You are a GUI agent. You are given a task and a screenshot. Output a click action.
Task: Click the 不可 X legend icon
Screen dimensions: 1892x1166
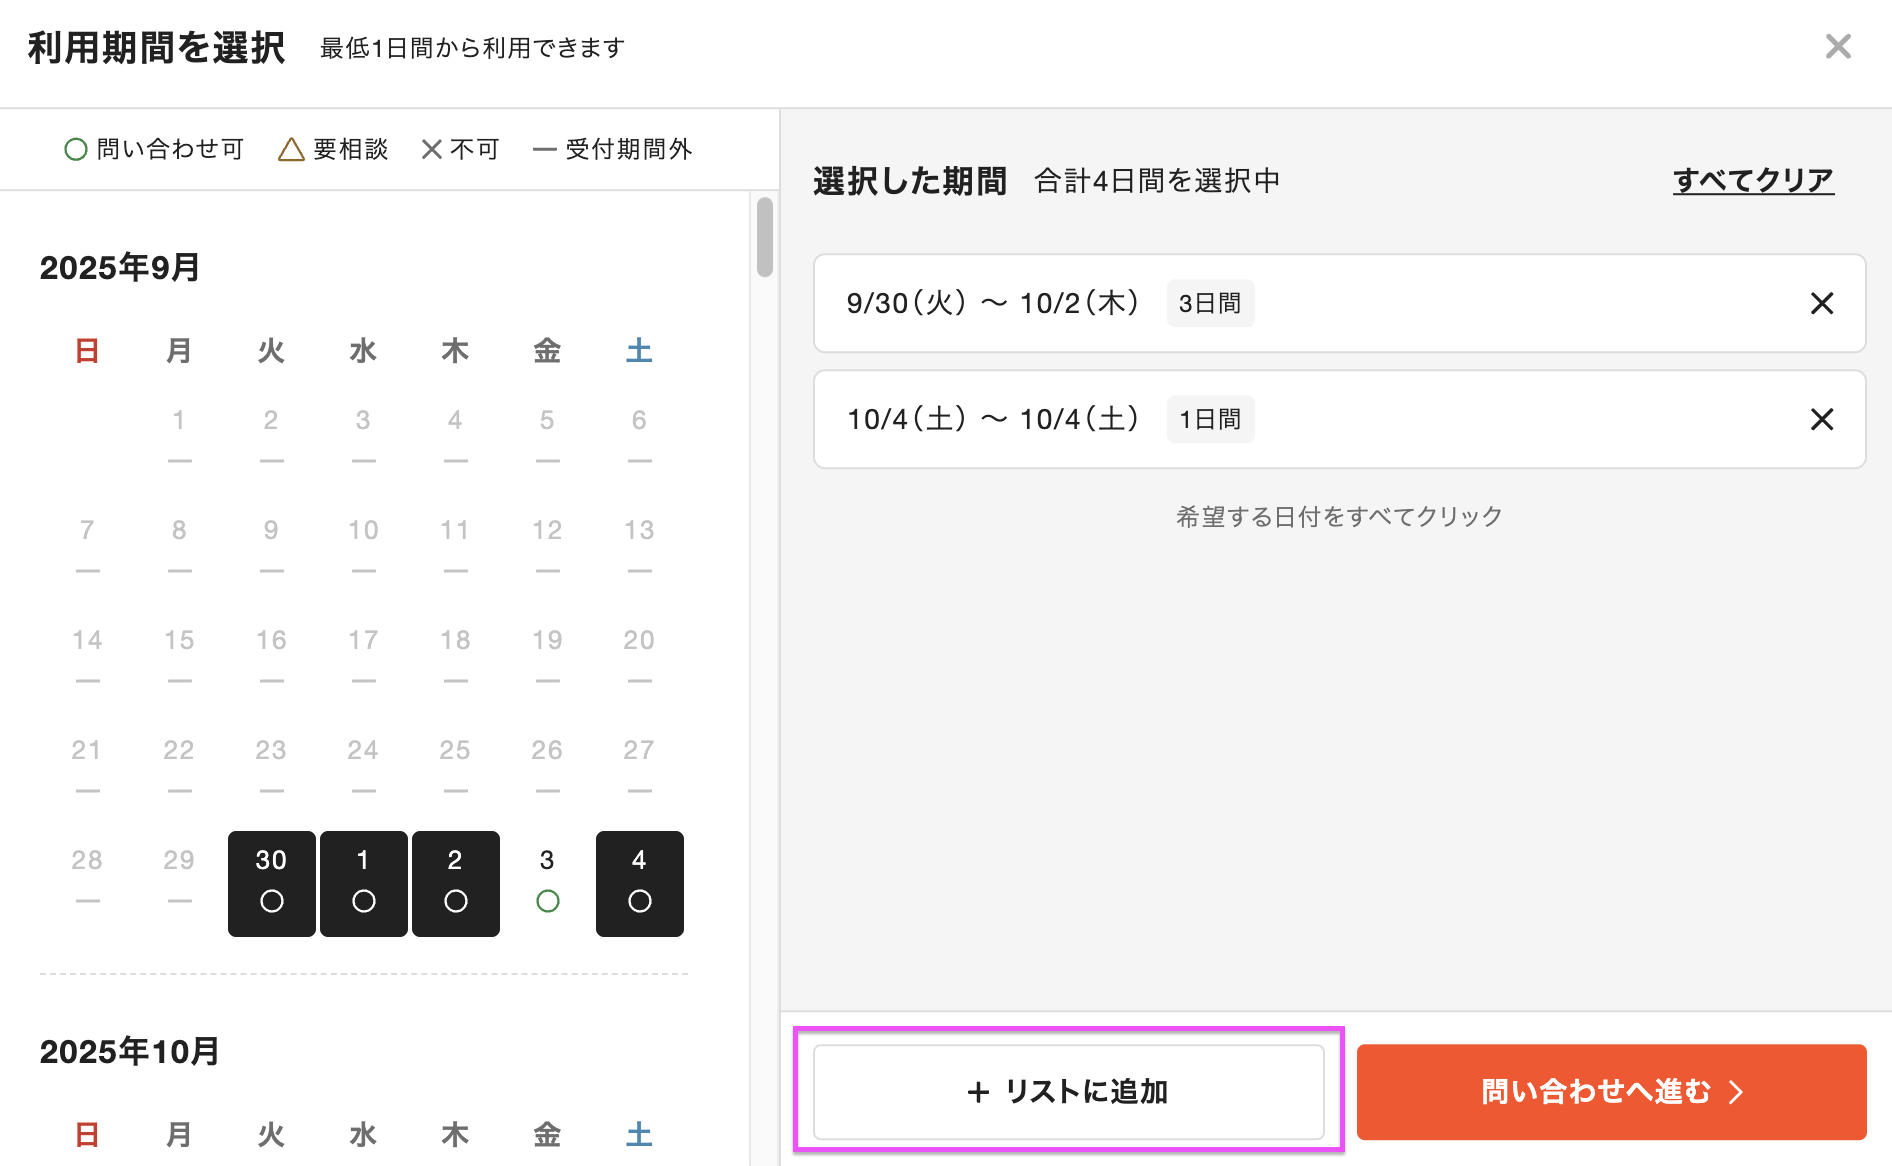click(432, 148)
